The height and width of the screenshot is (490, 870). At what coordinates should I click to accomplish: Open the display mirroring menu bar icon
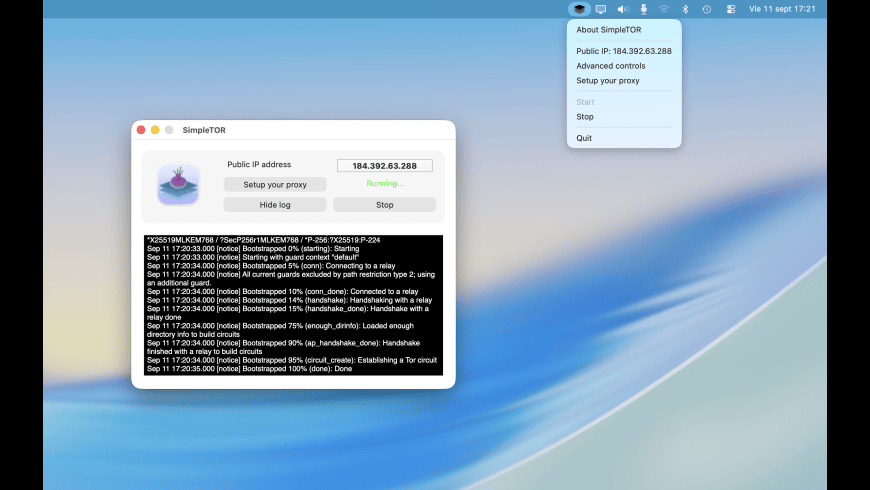point(601,9)
